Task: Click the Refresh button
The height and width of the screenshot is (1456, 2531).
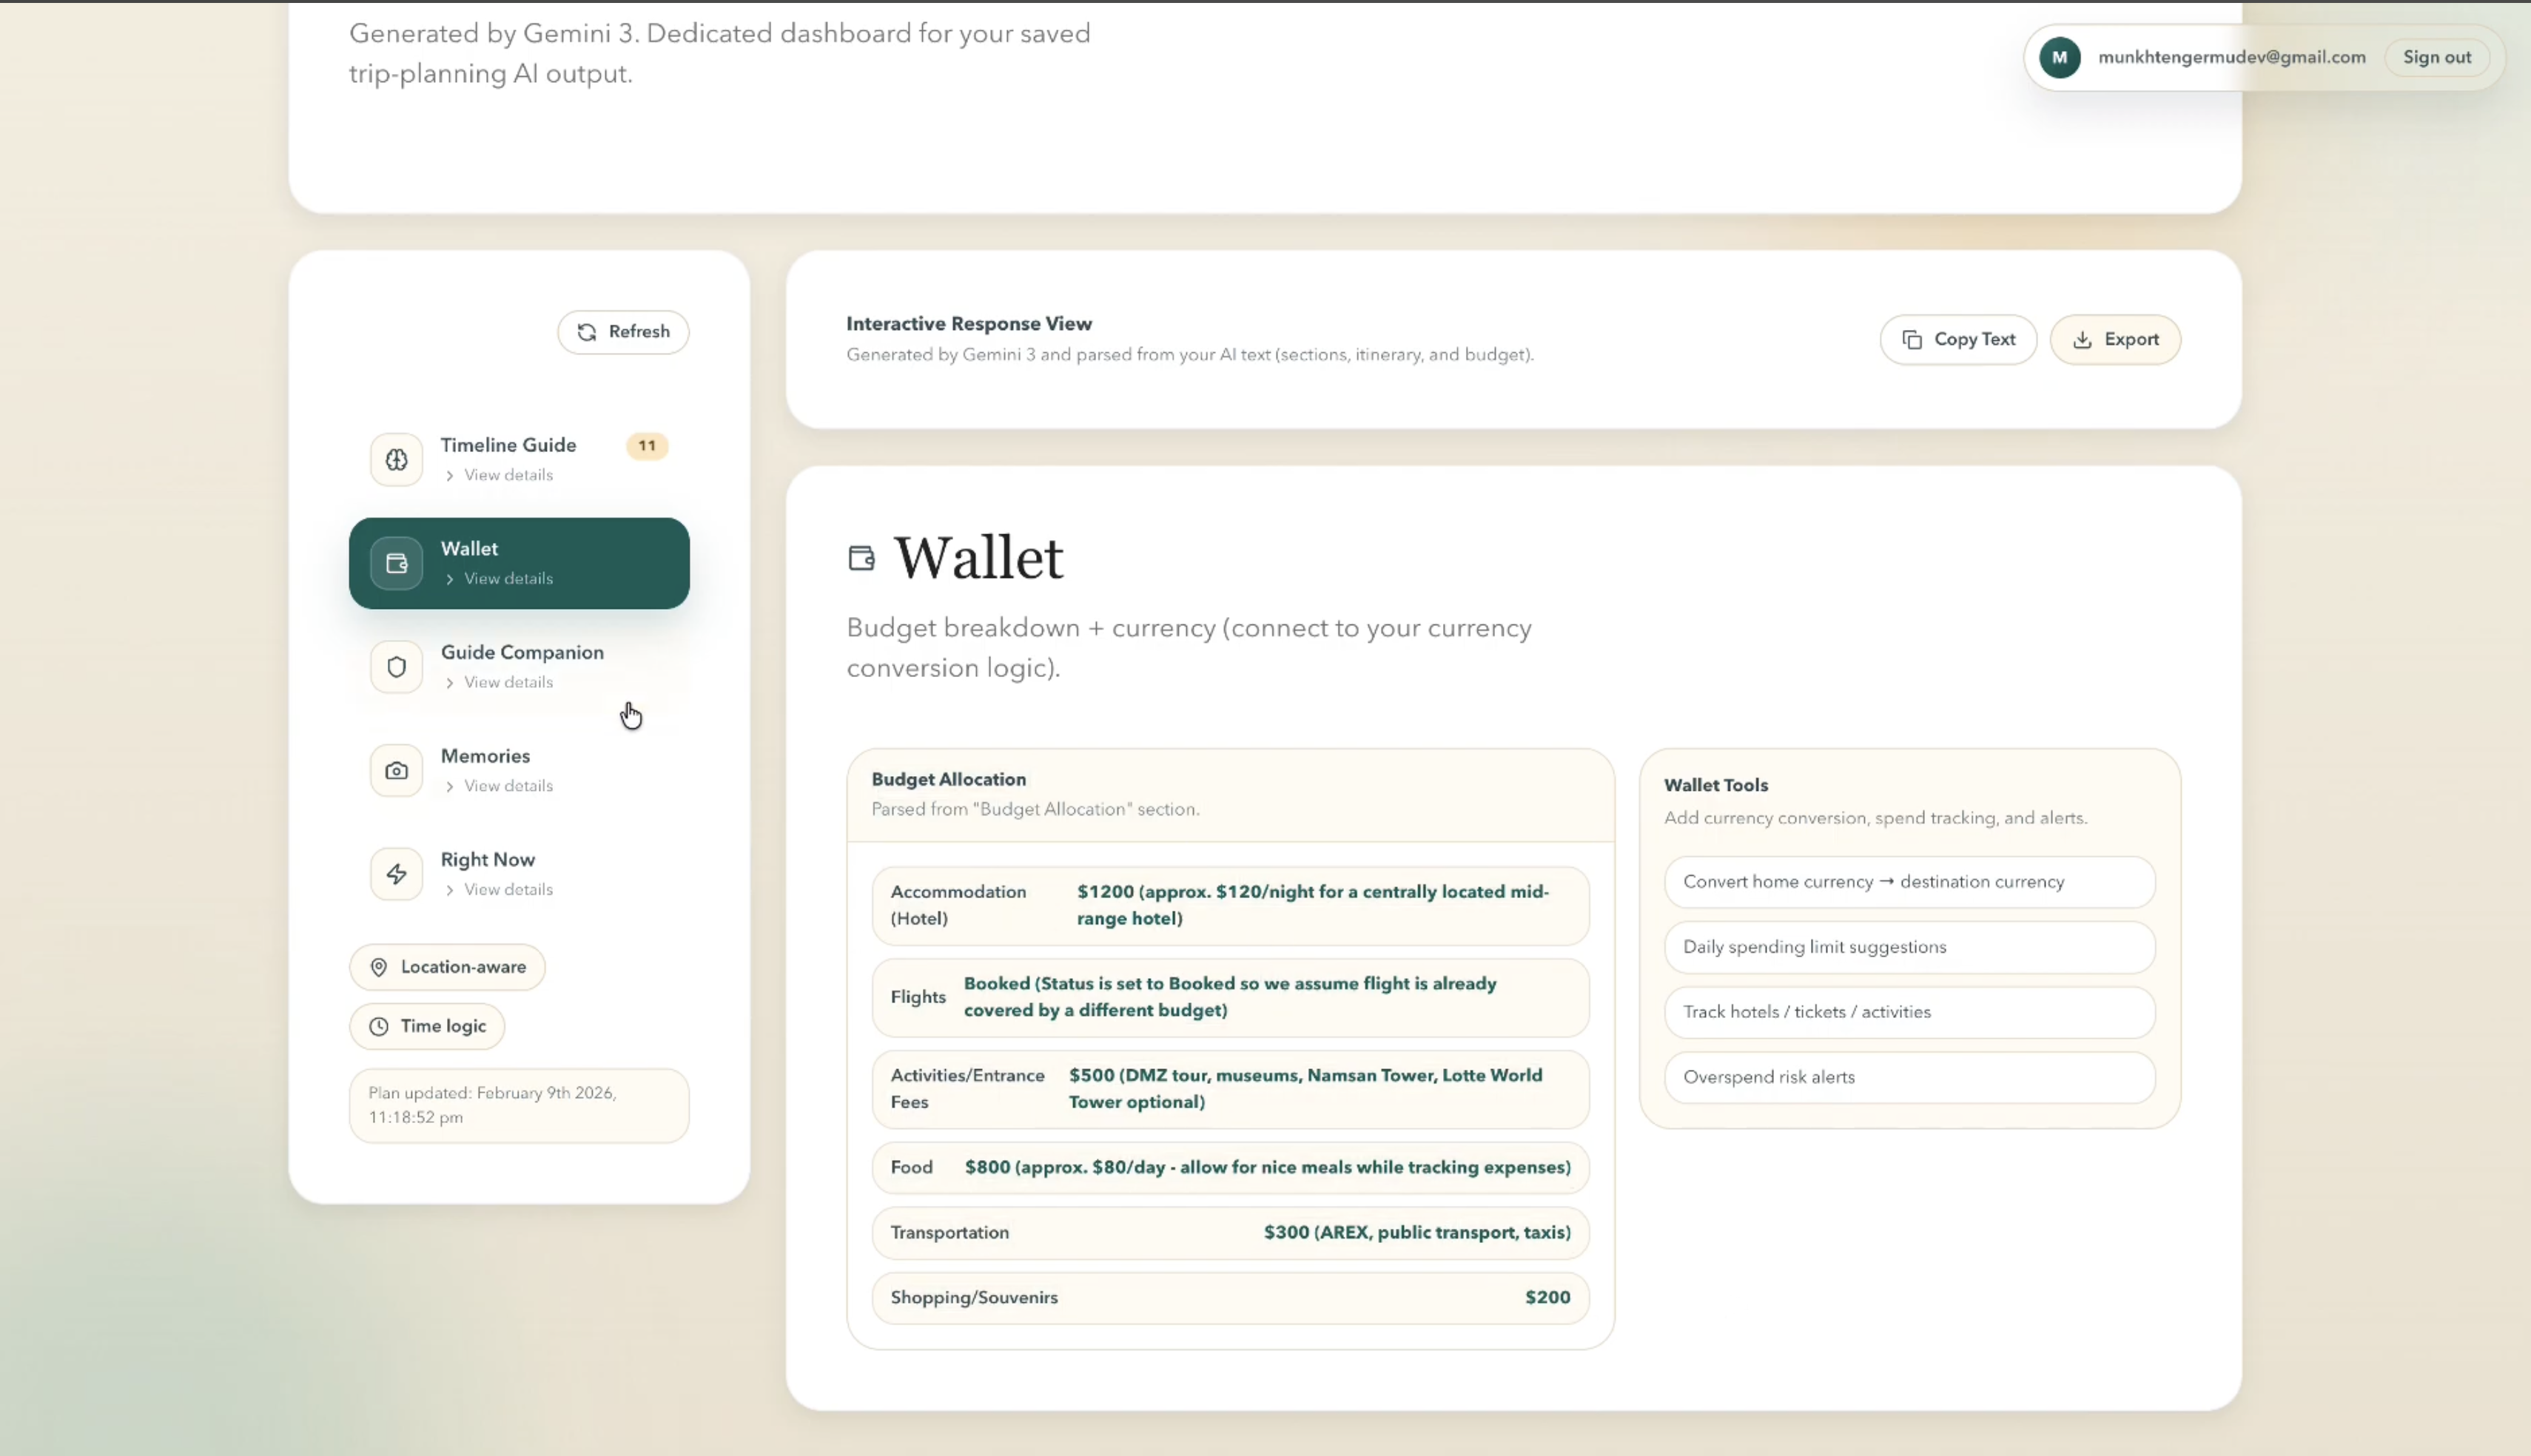Action: 622,332
